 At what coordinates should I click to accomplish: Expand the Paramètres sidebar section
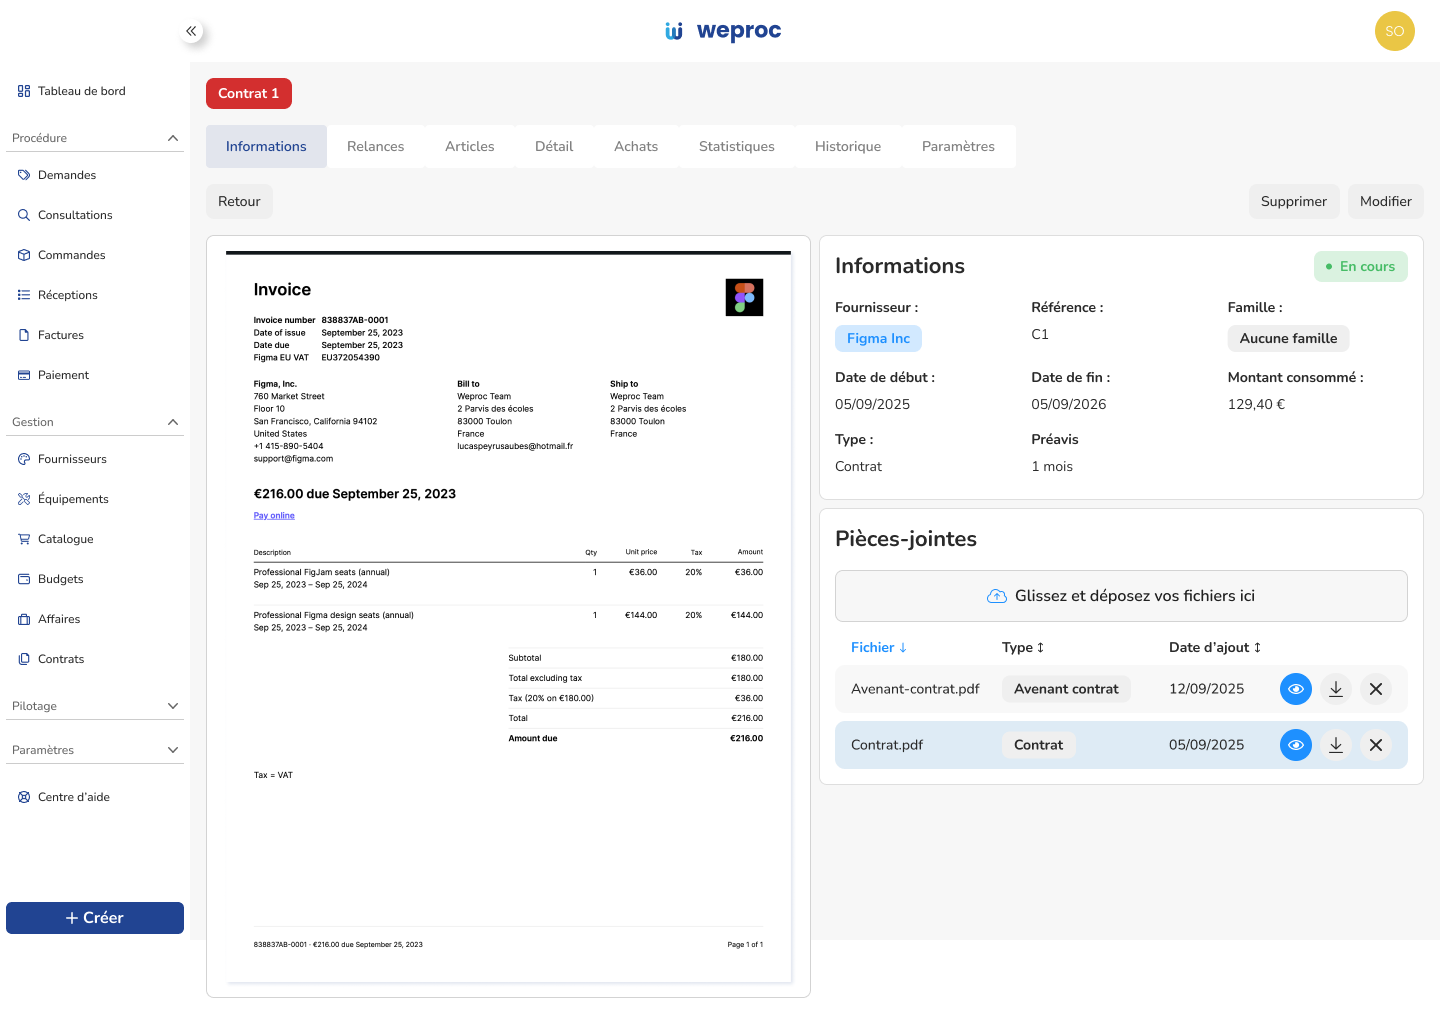173,750
